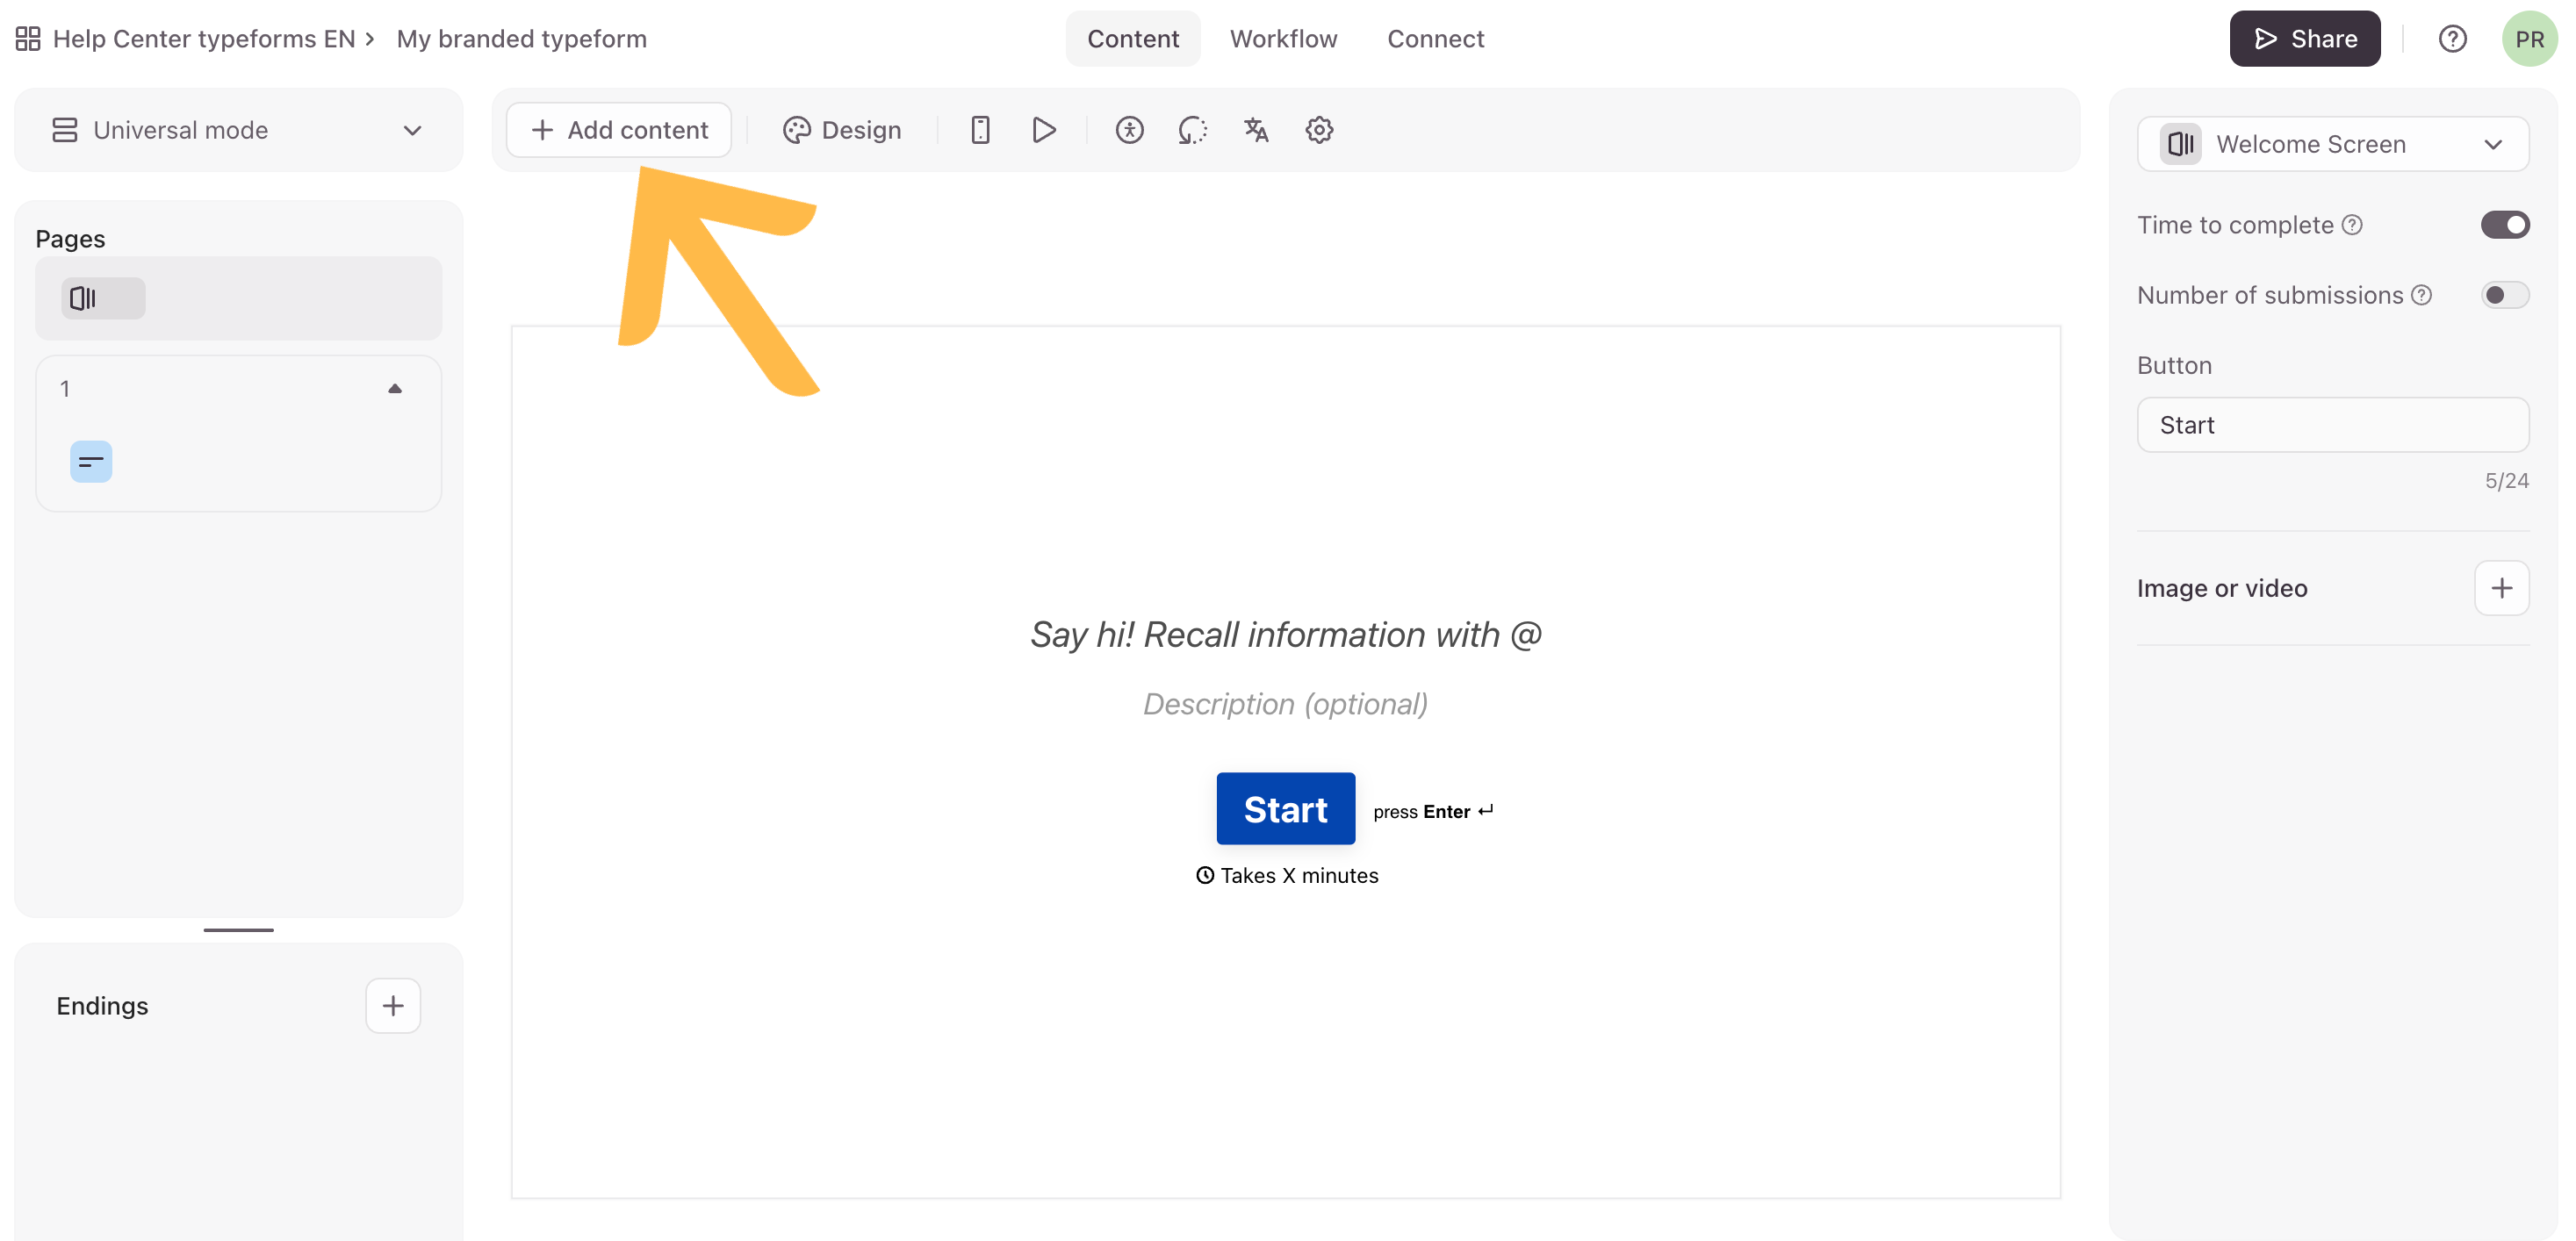The height and width of the screenshot is (1241, 2576).
Task: Open the Universal mode dropdown
Action: (238, 130)
